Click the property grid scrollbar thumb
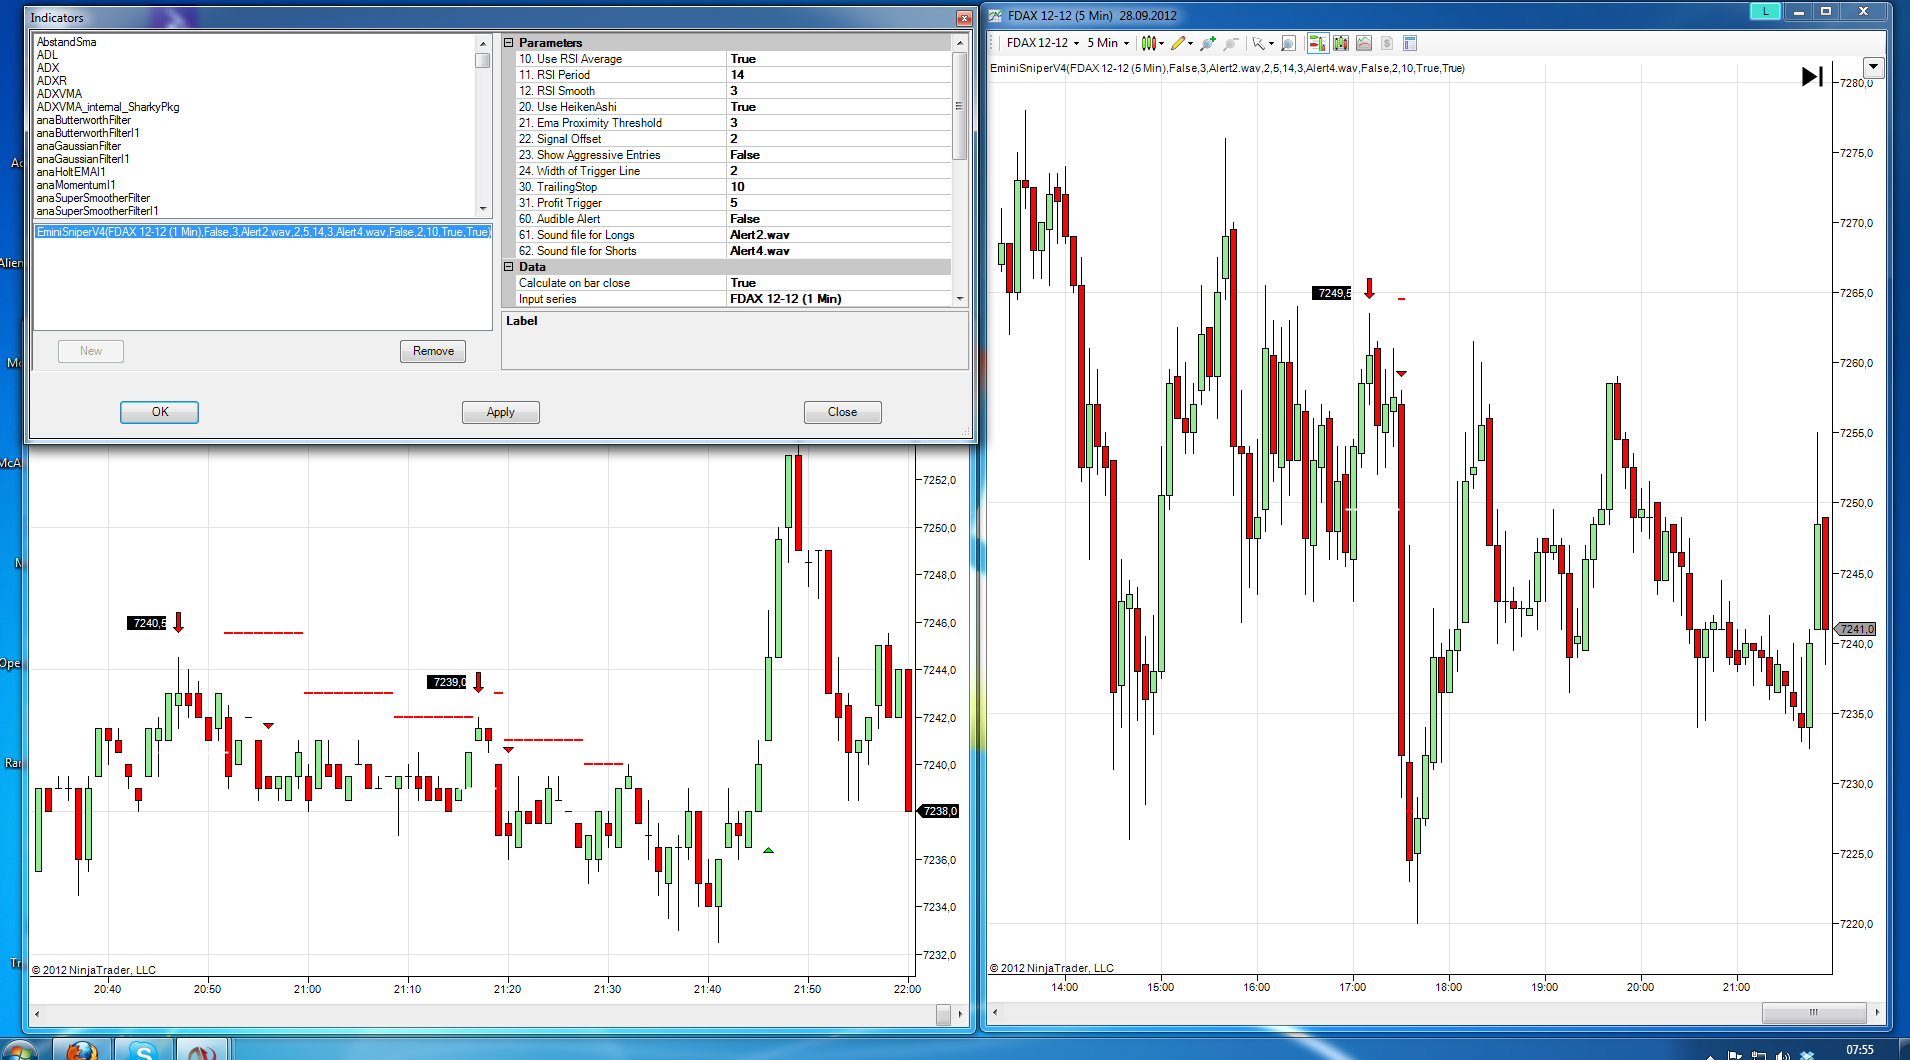The image size is (1910, 1060). (960, 106)
